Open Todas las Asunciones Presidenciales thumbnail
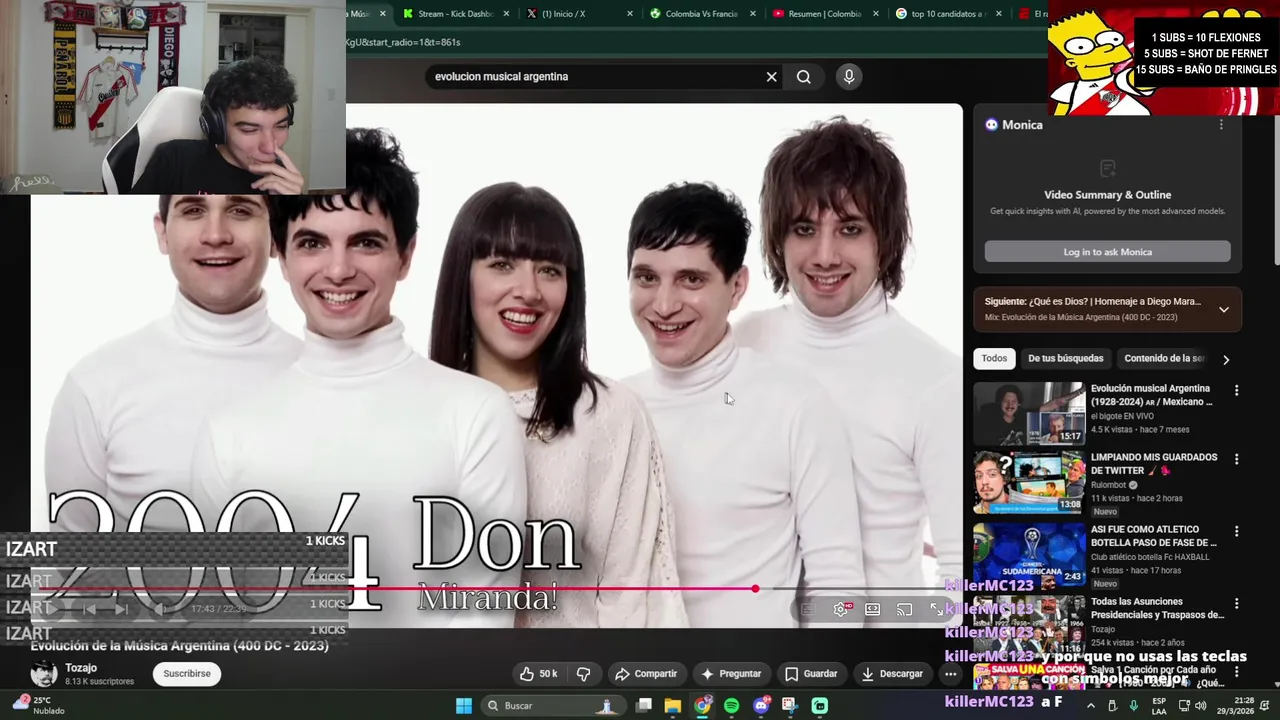The height and width of the screenshot is (720, 1280). tap(1029, 626)
